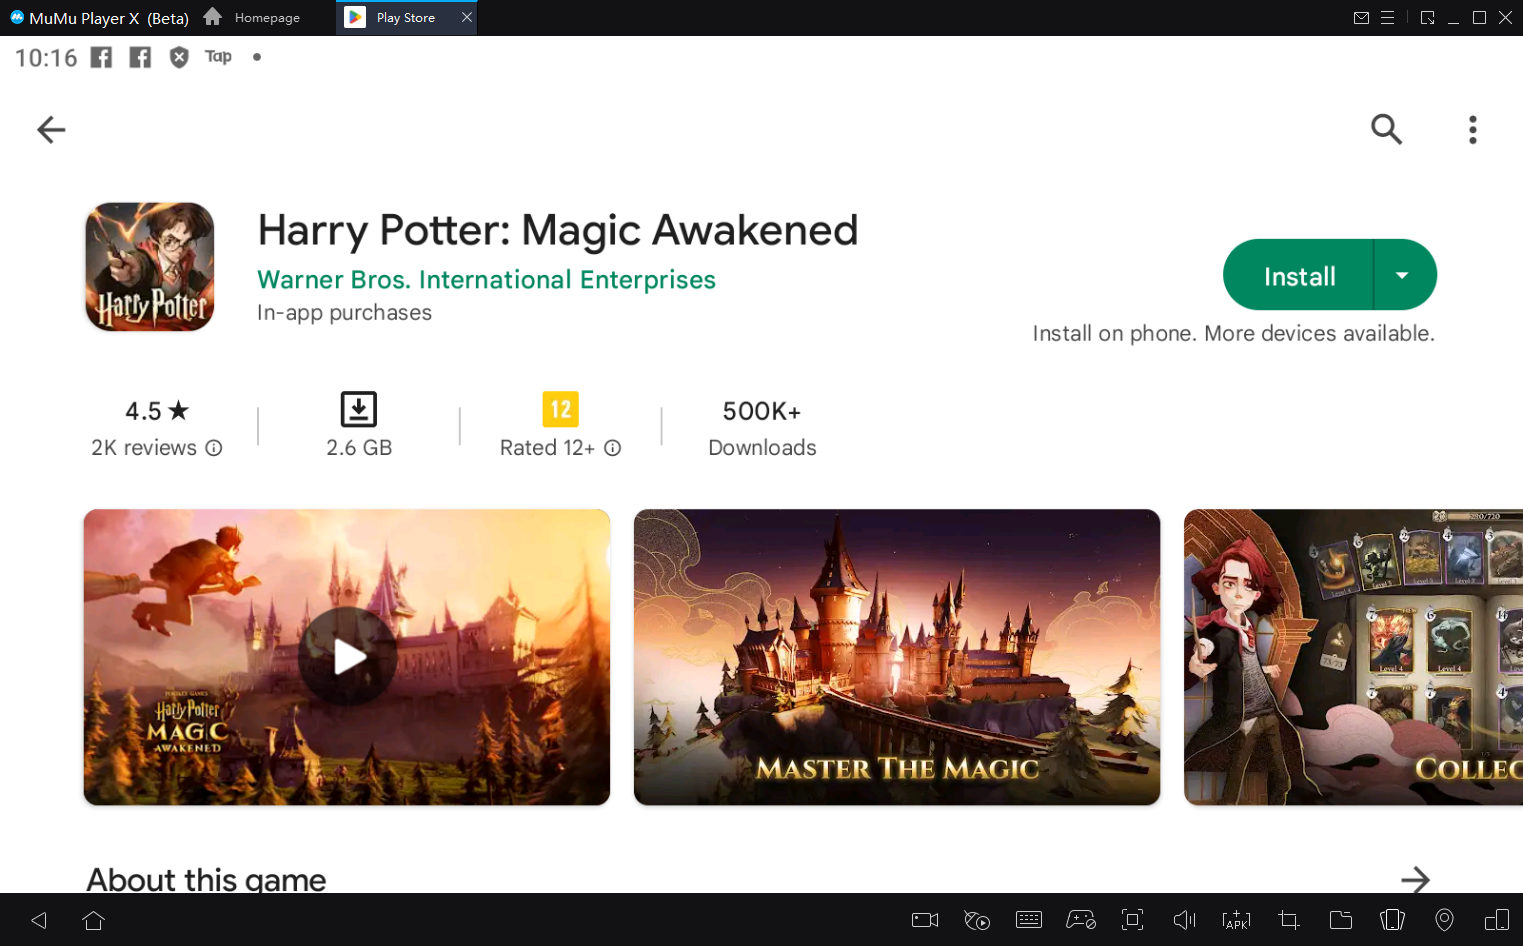Click the Harry Potter app icon

pos(150,267)
